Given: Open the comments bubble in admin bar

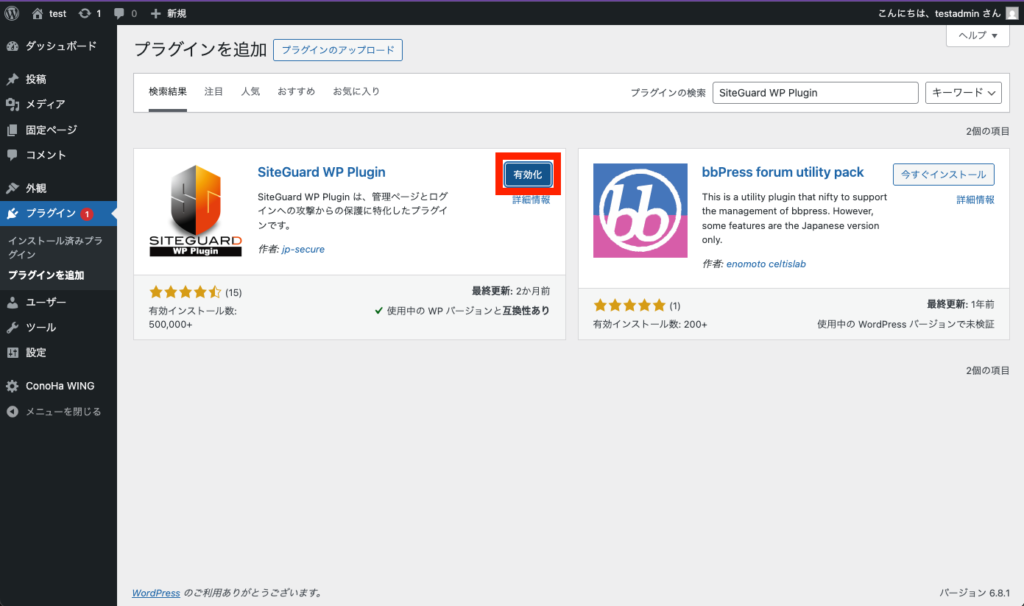Looking at the screenshot, I should pos(119,13).
